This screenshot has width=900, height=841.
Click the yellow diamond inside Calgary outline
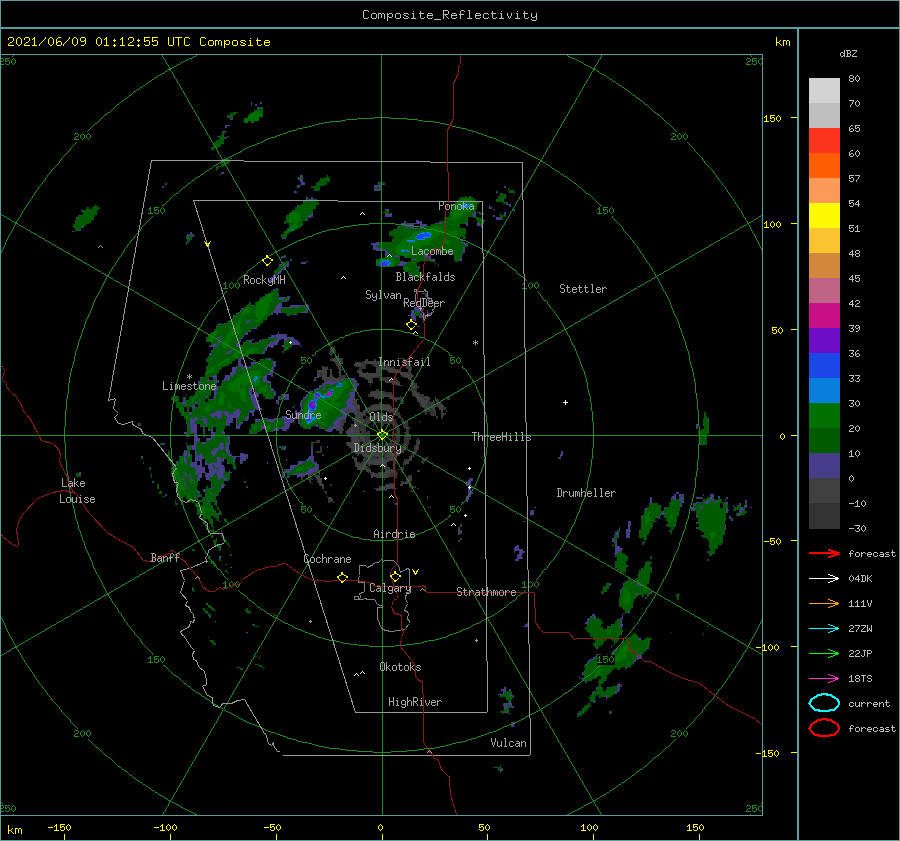tap(395, 576)
